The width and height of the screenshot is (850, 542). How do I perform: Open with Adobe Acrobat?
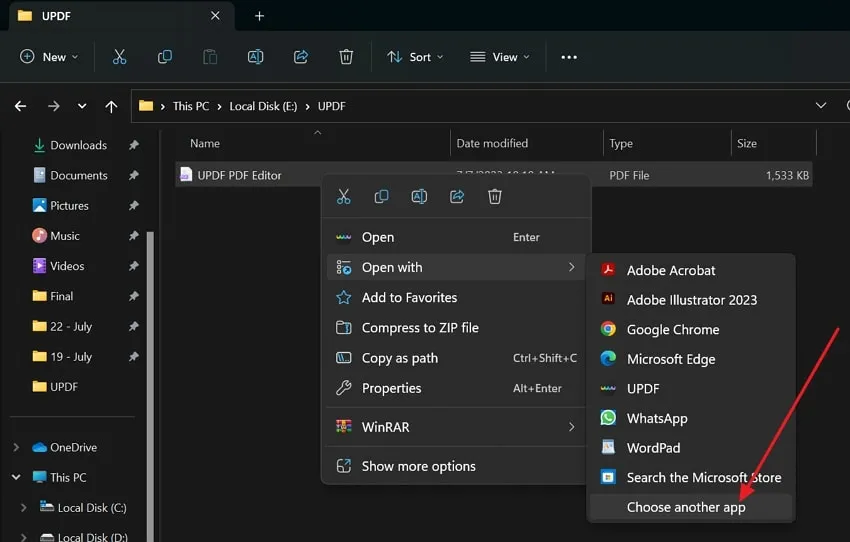(670, 270)
